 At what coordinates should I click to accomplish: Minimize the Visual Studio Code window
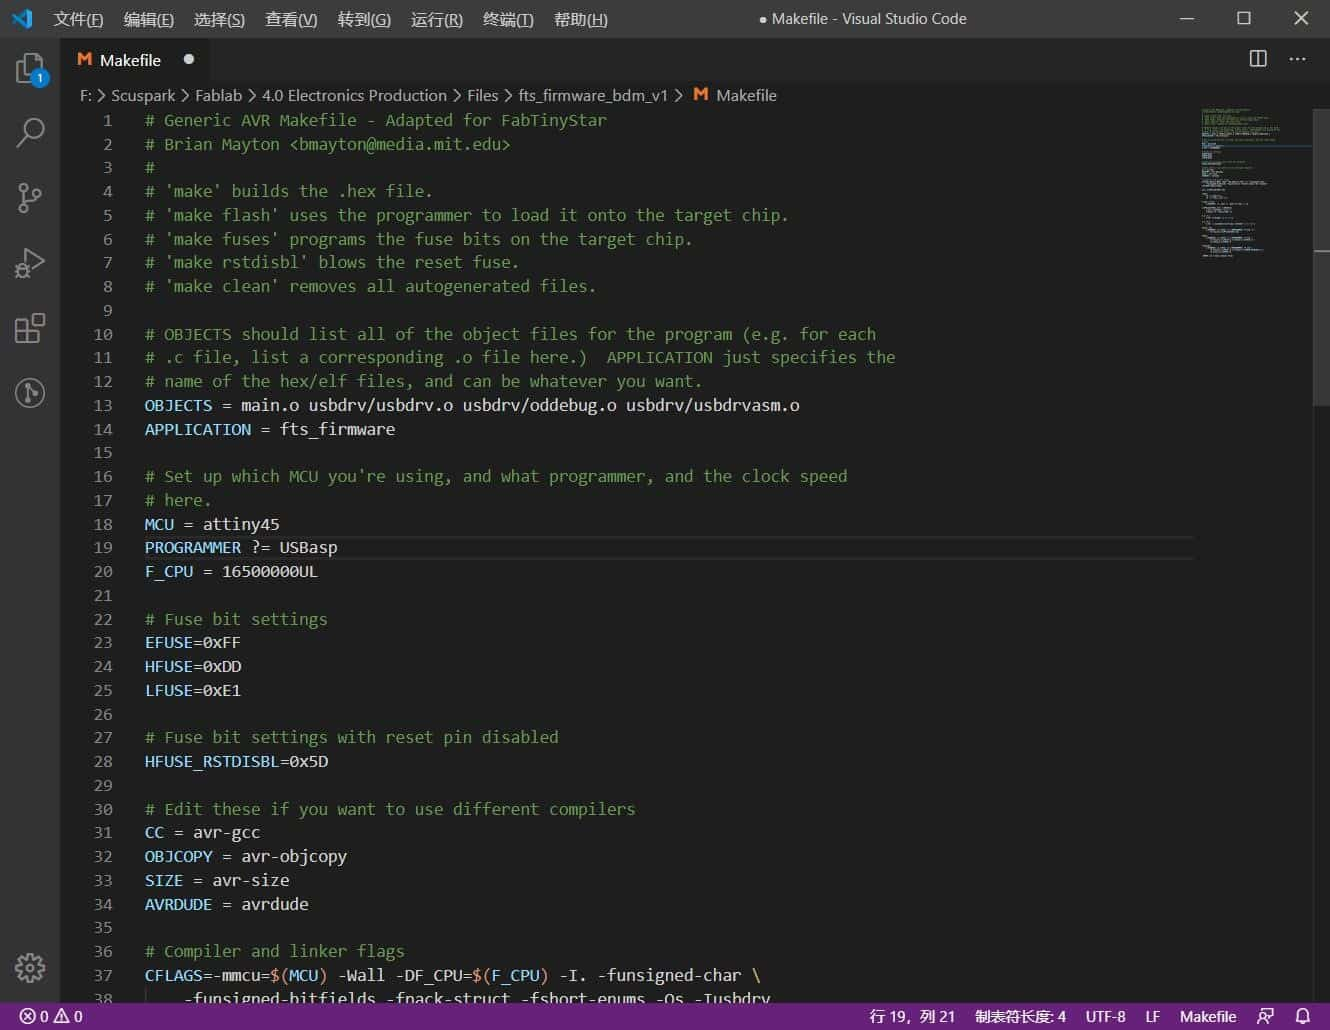(1187, 18)
